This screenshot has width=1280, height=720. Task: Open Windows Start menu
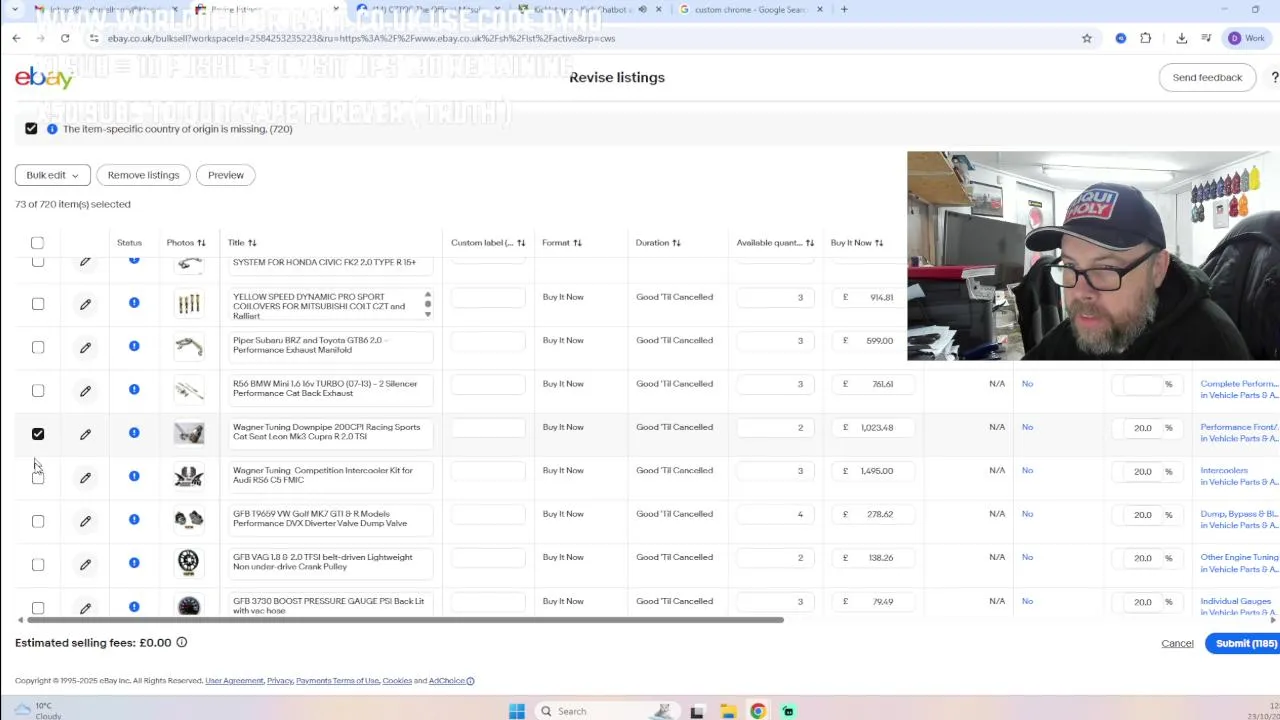[517, 711]
